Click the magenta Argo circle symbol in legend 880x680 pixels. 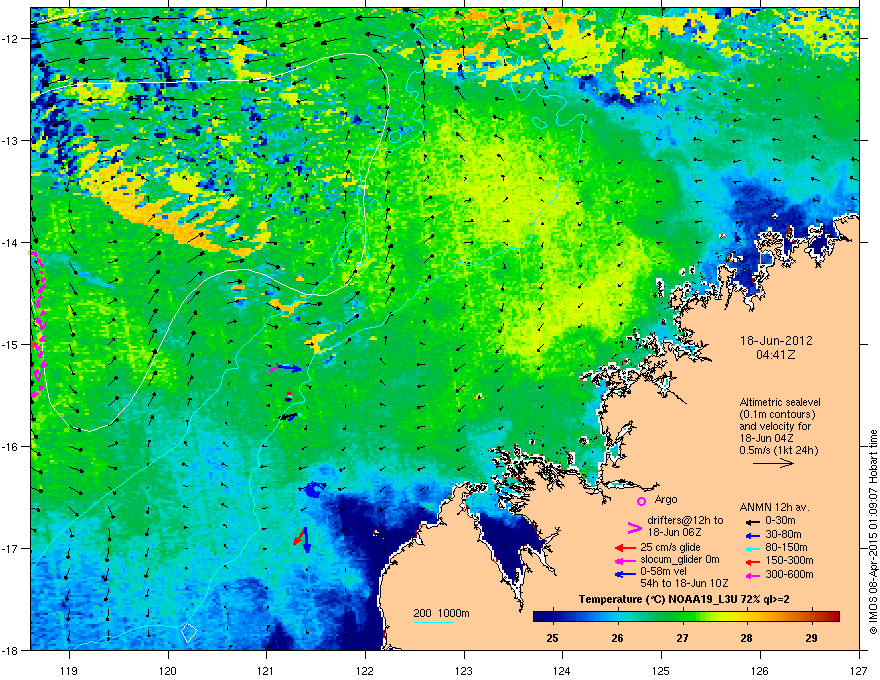[x=641, y=501]
